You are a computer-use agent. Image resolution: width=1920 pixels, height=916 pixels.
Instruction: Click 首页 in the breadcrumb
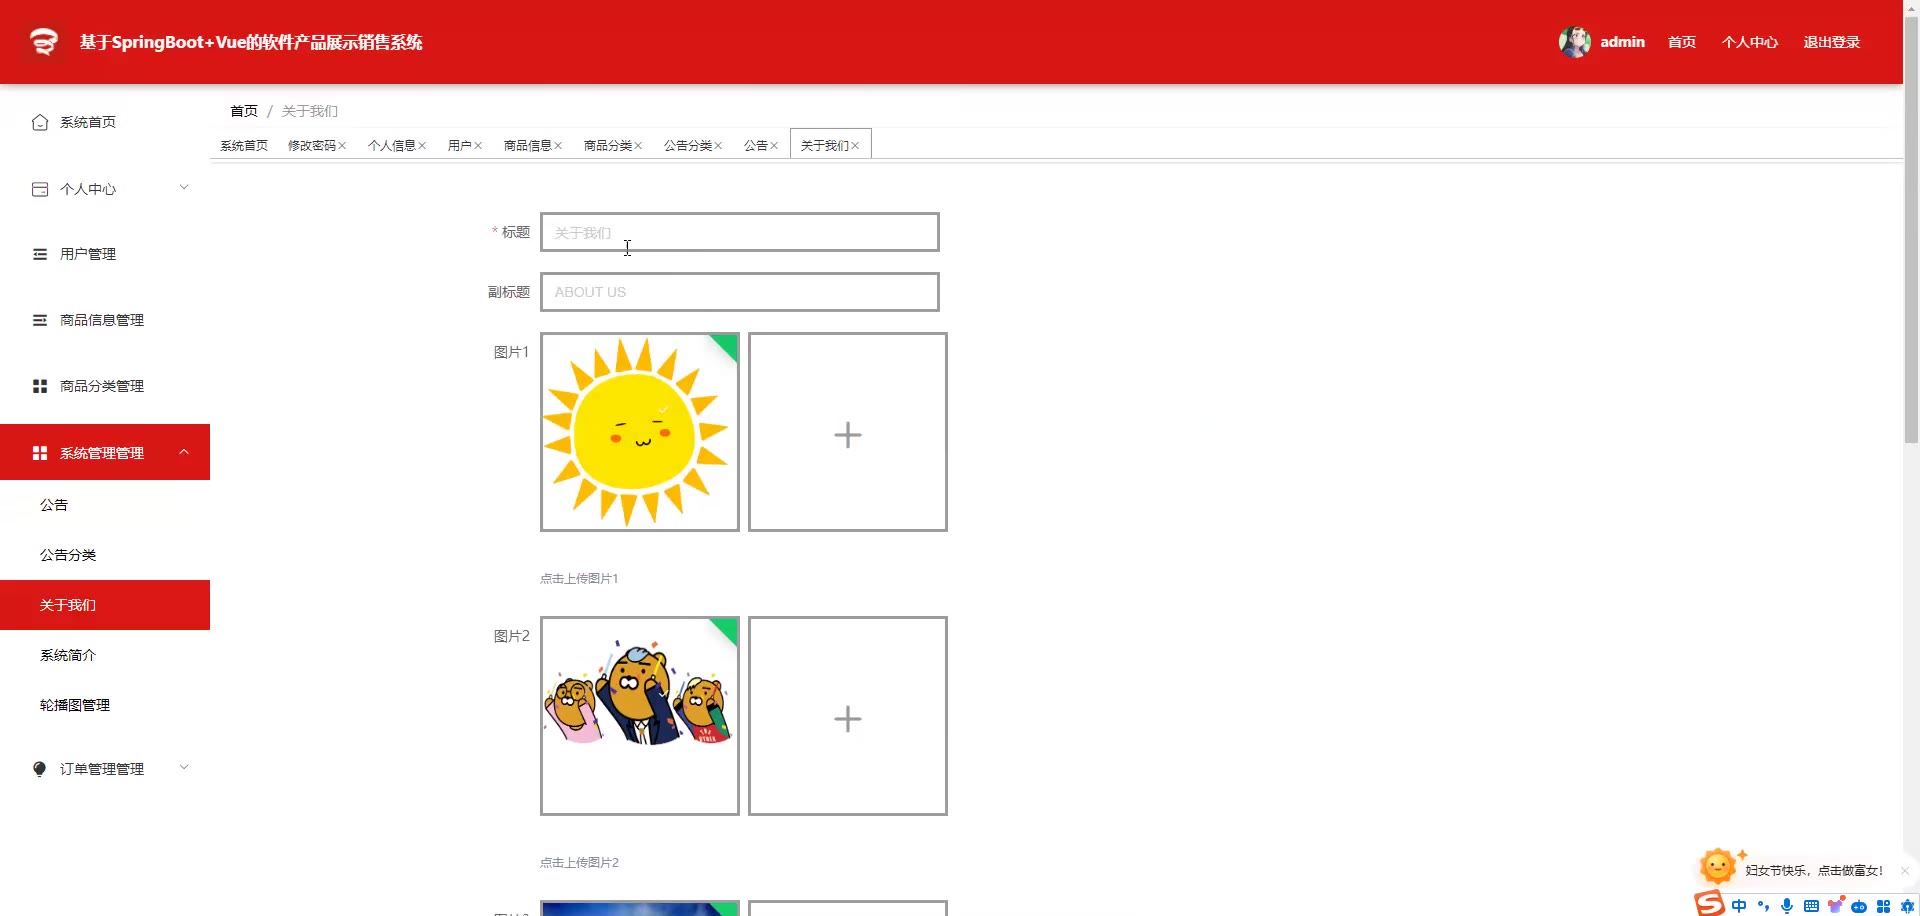[x=244, y=111]
